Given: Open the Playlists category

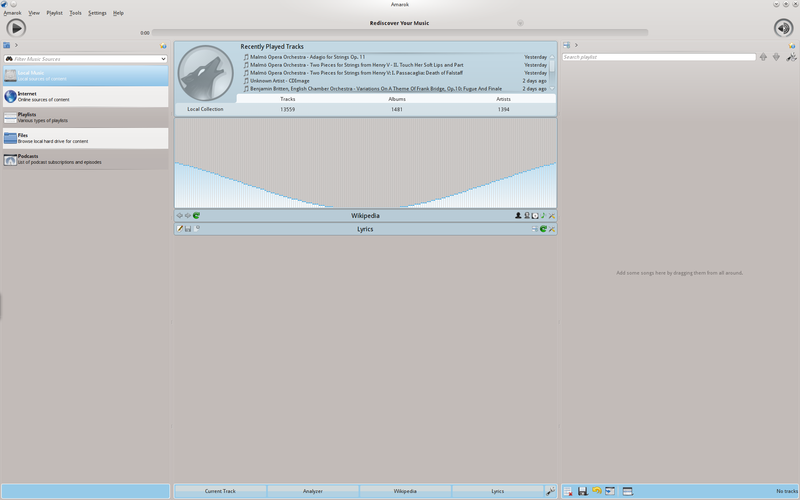Looking at the screenshot, I should pyautogui.click(x=86, y=117).
